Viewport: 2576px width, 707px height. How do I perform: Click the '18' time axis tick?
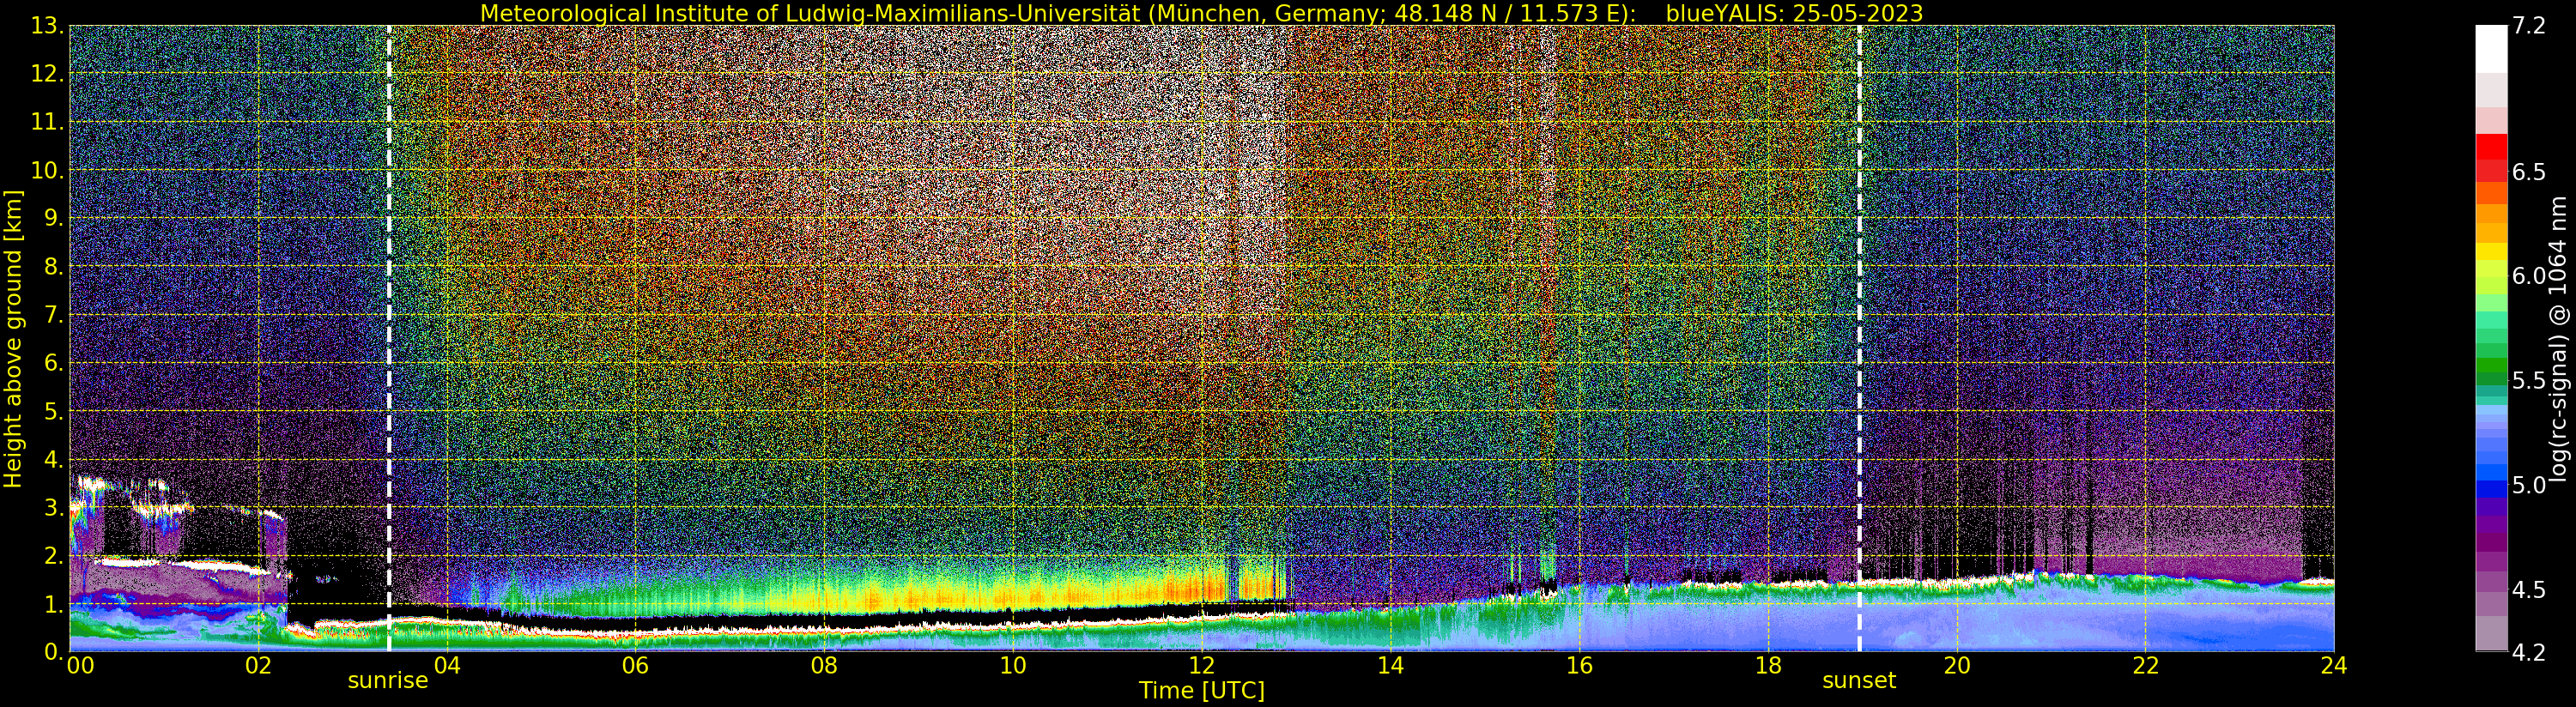click(x=1768, y=666)
